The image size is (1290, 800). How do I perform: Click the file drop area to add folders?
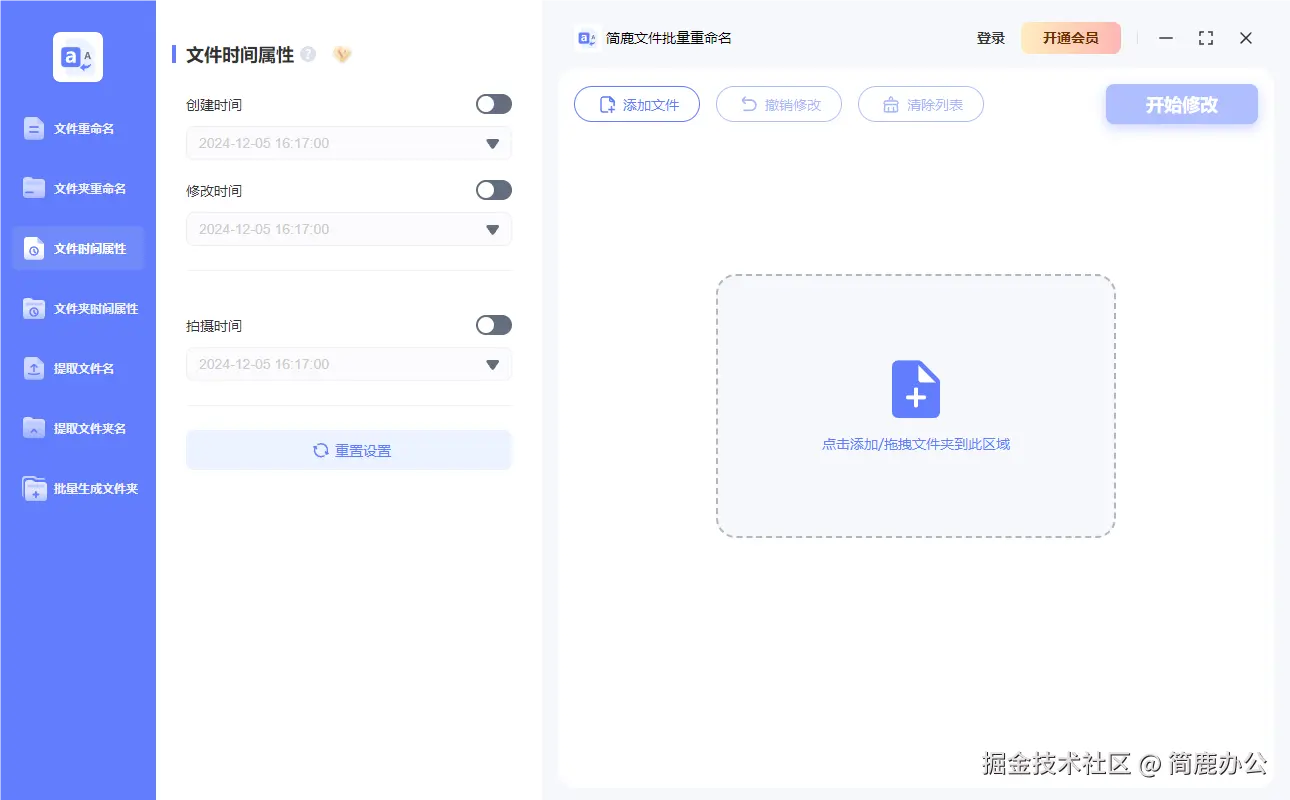pos(915,407)
